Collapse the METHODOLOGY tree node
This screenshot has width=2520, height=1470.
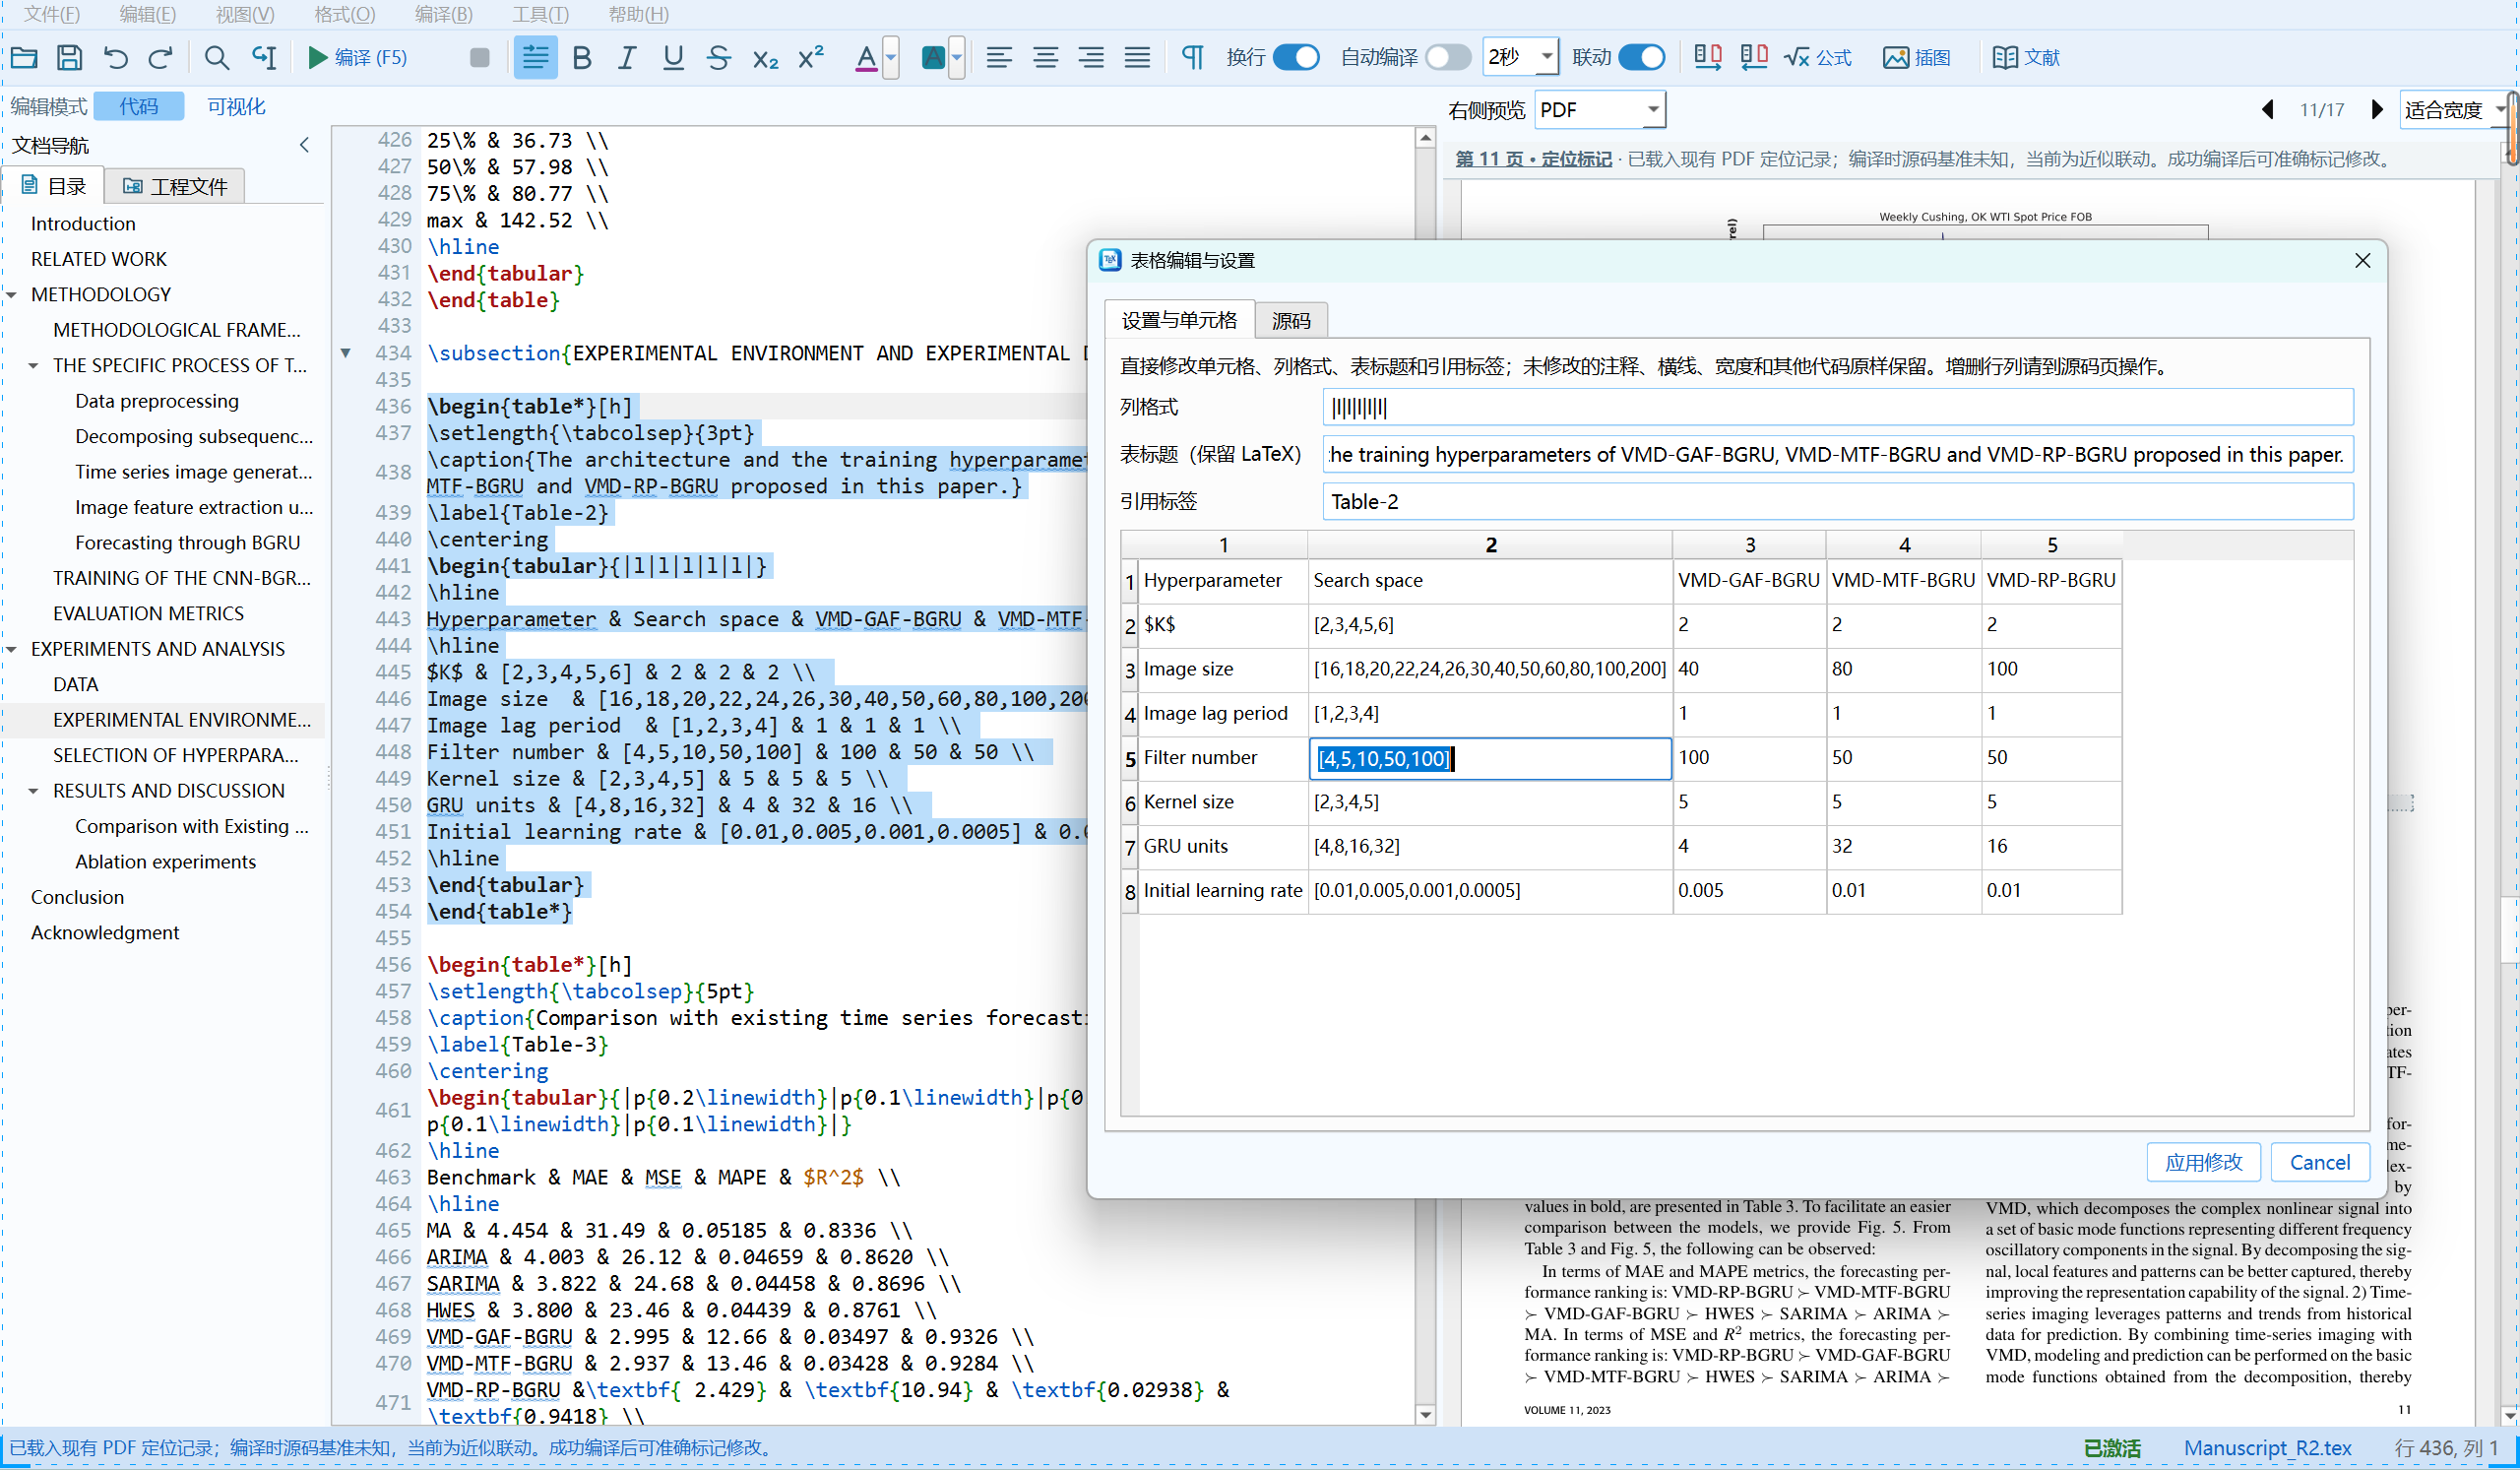tap(12, 295)
